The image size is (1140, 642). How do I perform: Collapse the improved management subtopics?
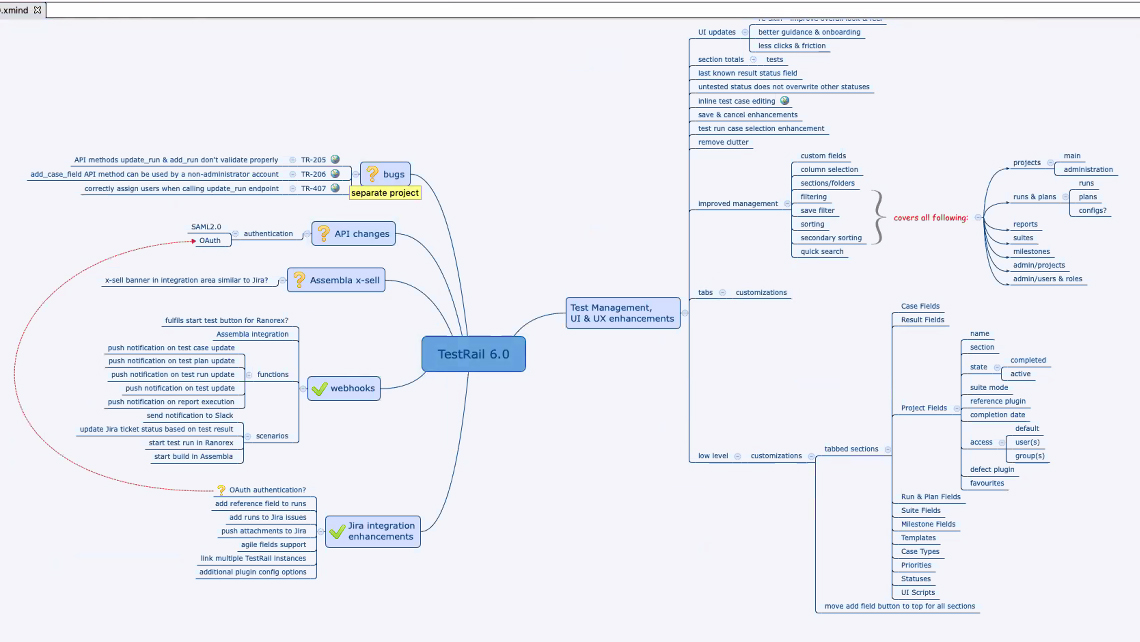click(785, 204)
